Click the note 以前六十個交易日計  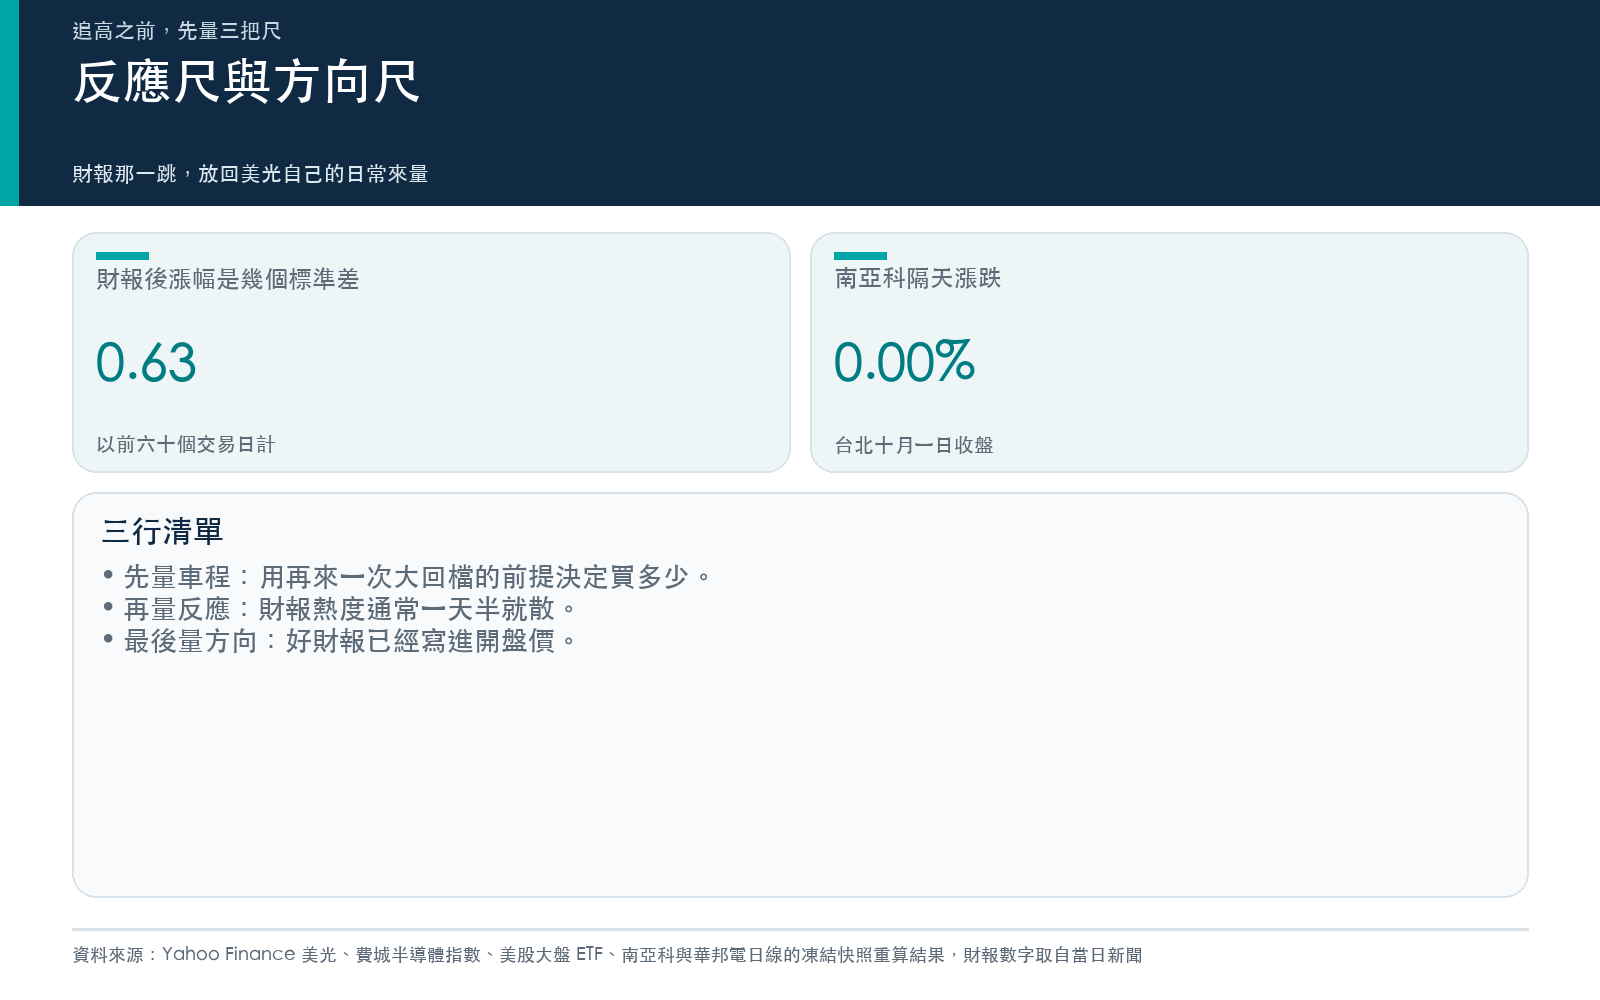[x=186, y=444]
